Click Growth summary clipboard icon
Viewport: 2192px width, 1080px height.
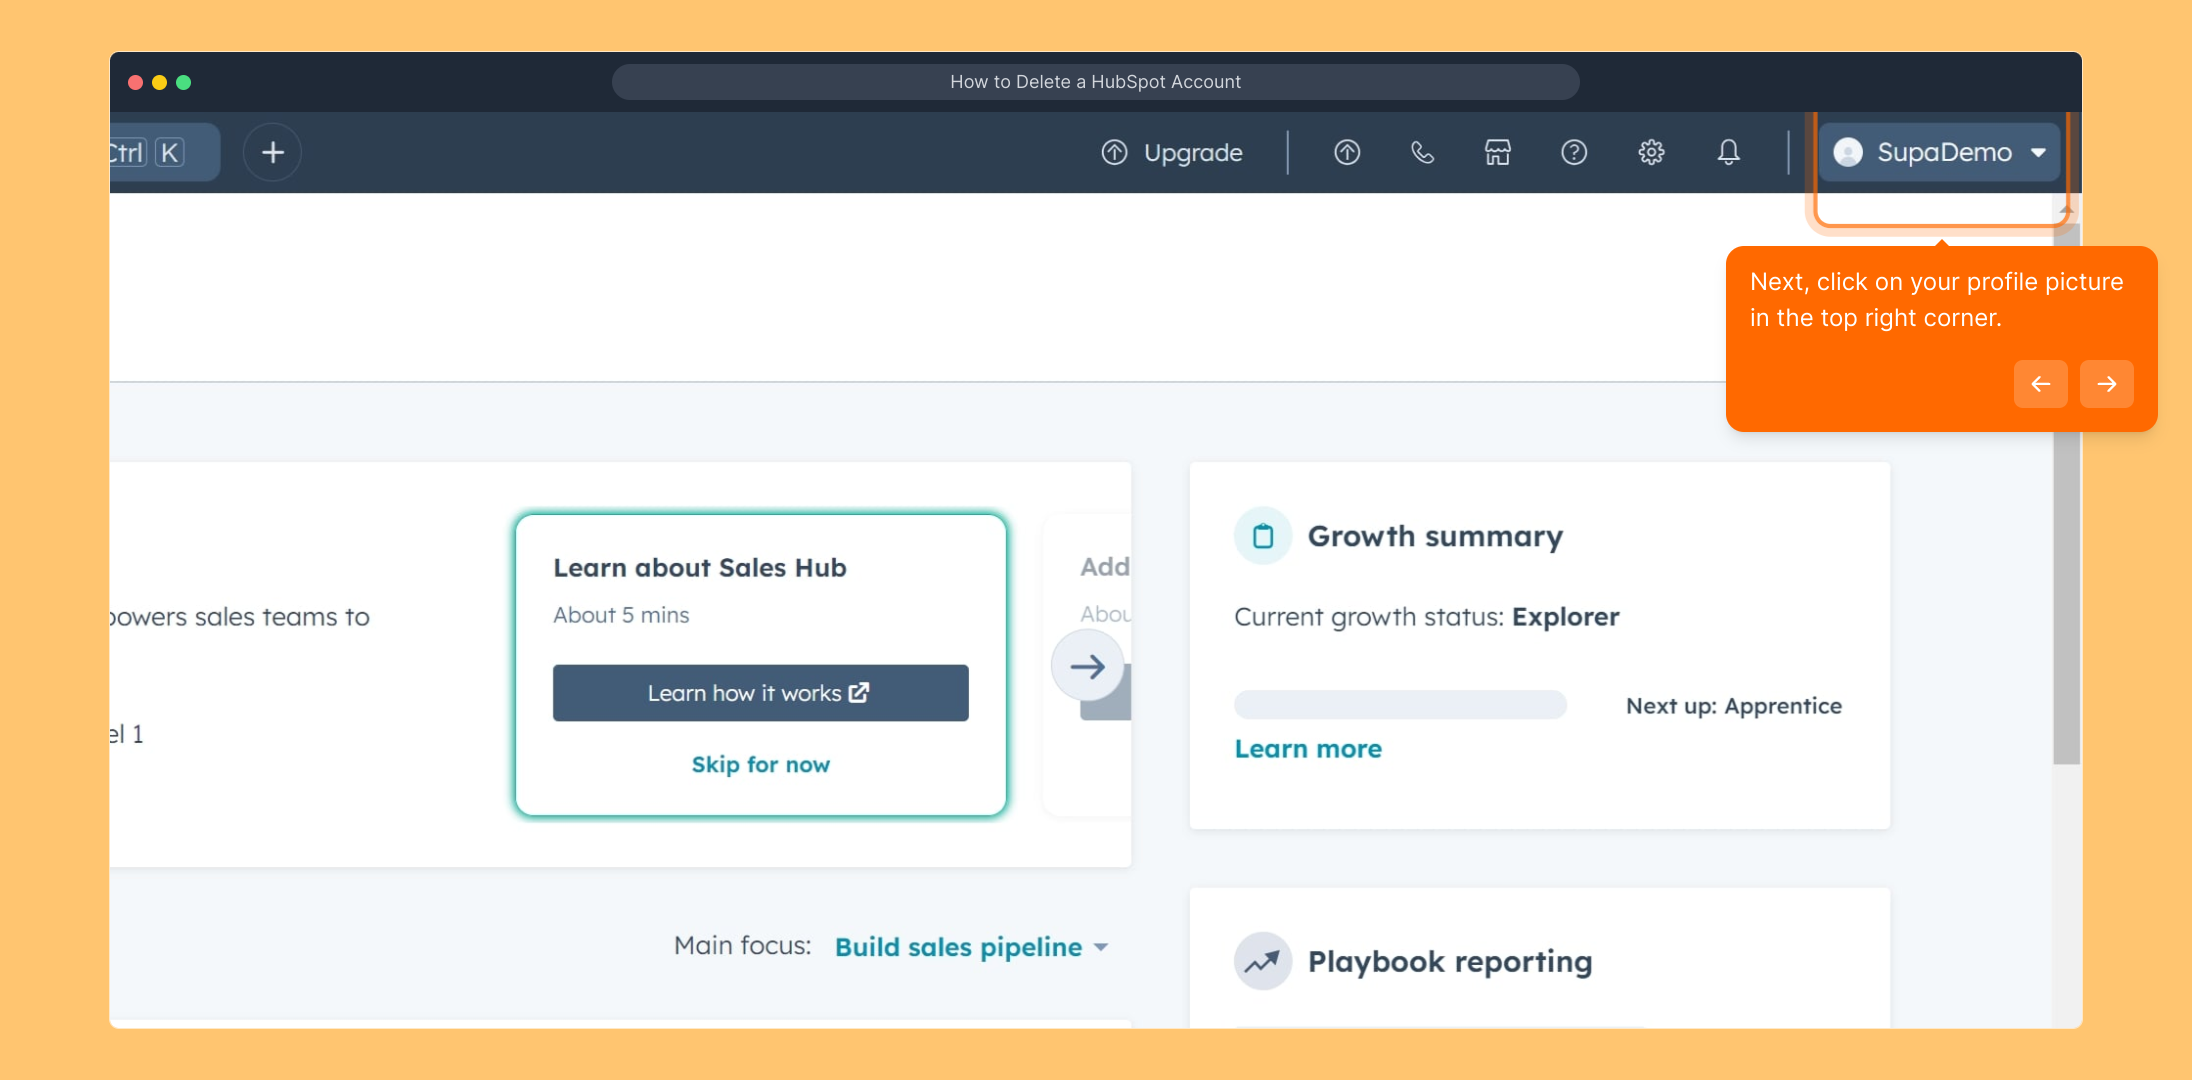[x=1263, y=536]
